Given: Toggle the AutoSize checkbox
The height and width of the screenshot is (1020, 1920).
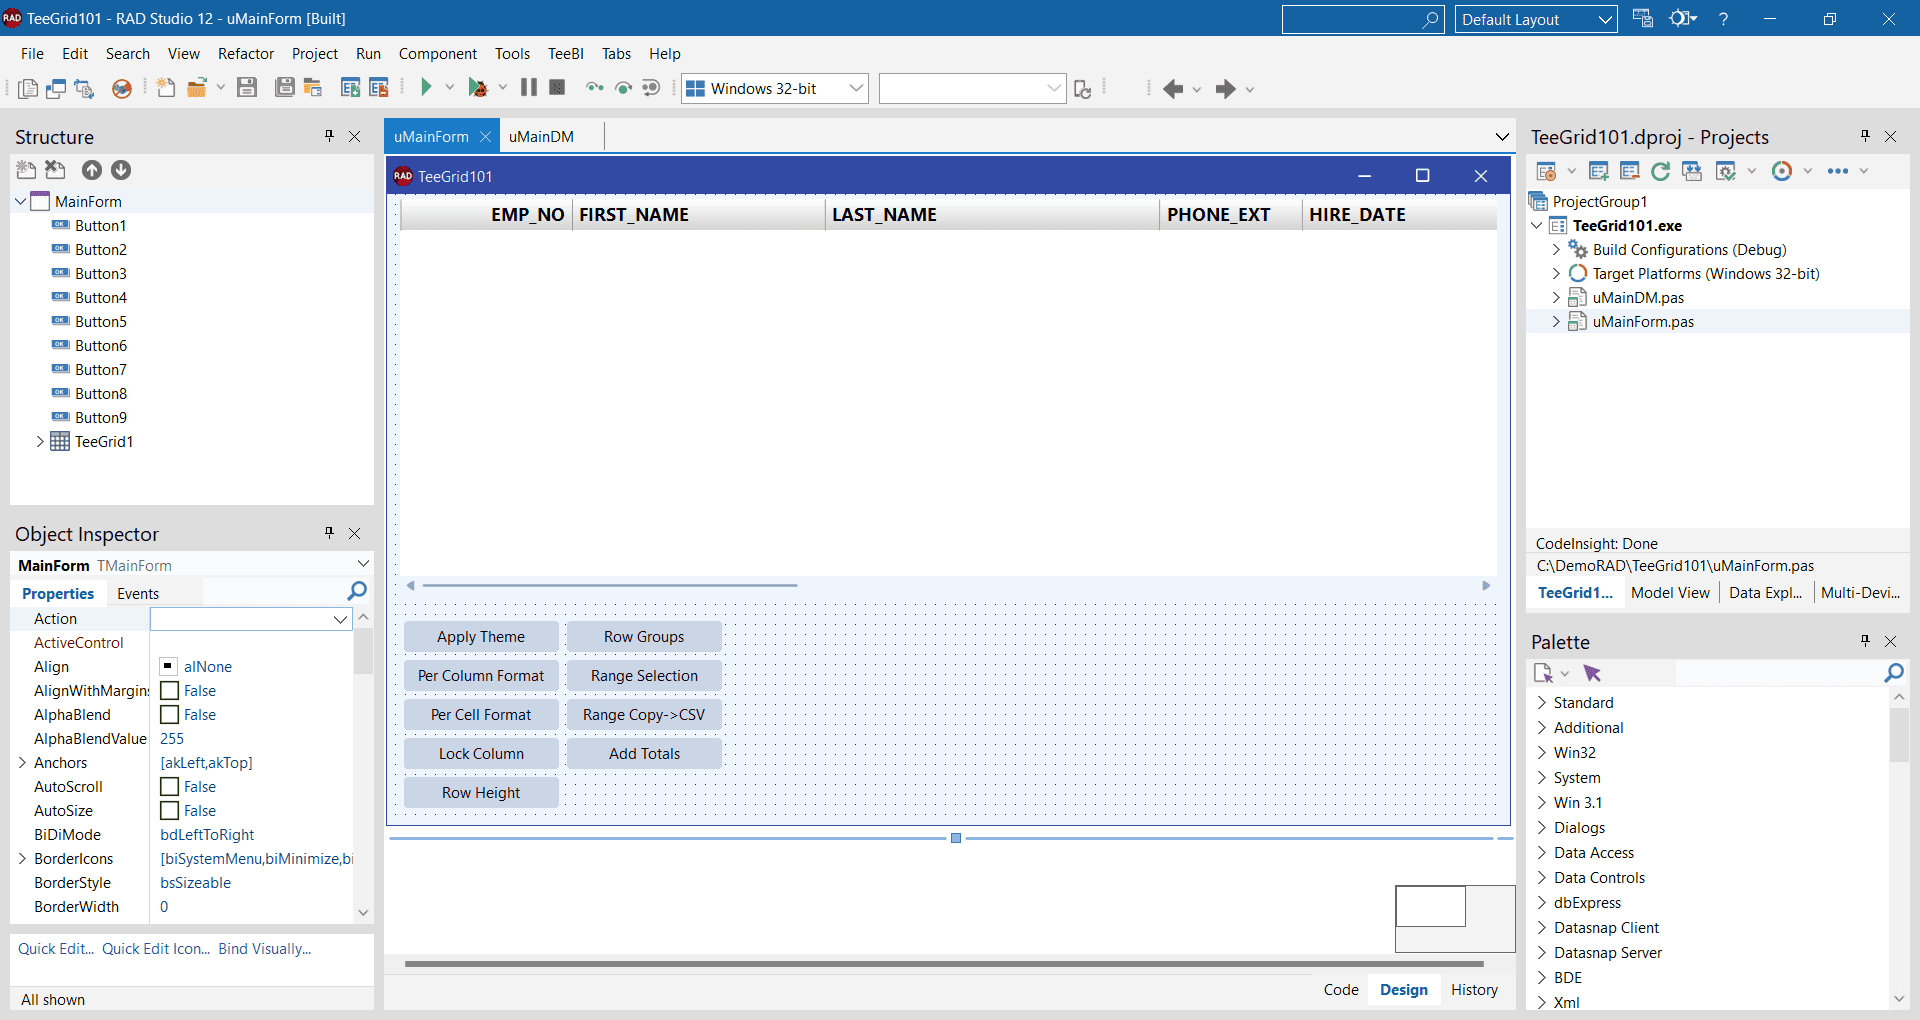Looking at the screenshot, I should point(170,811).
